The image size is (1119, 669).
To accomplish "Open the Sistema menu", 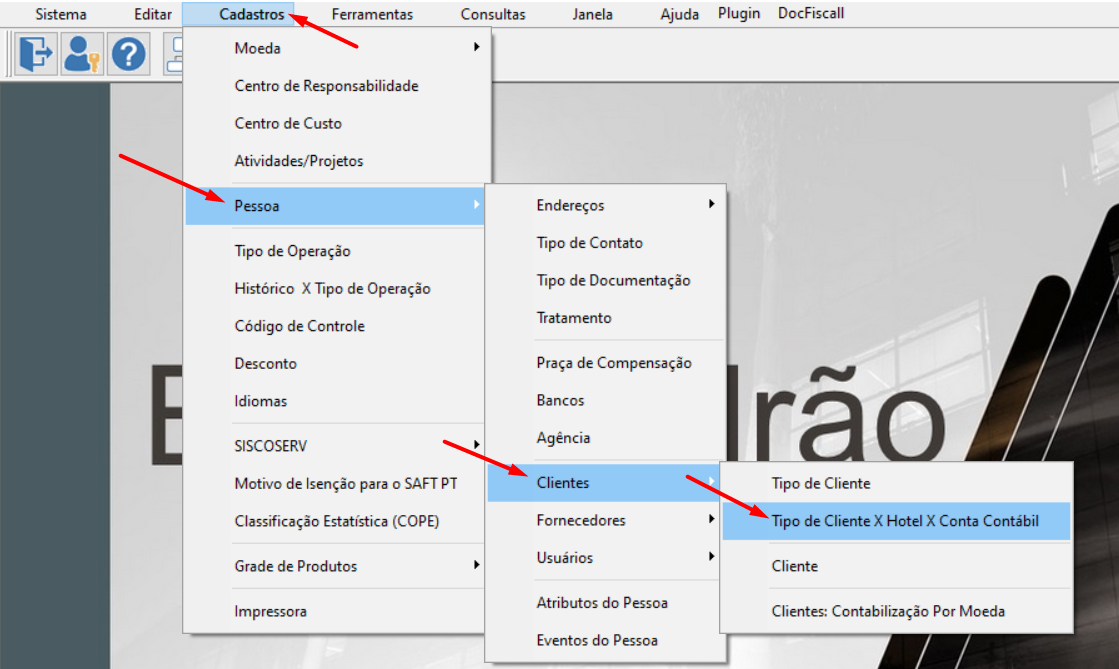I will [61, 14].
